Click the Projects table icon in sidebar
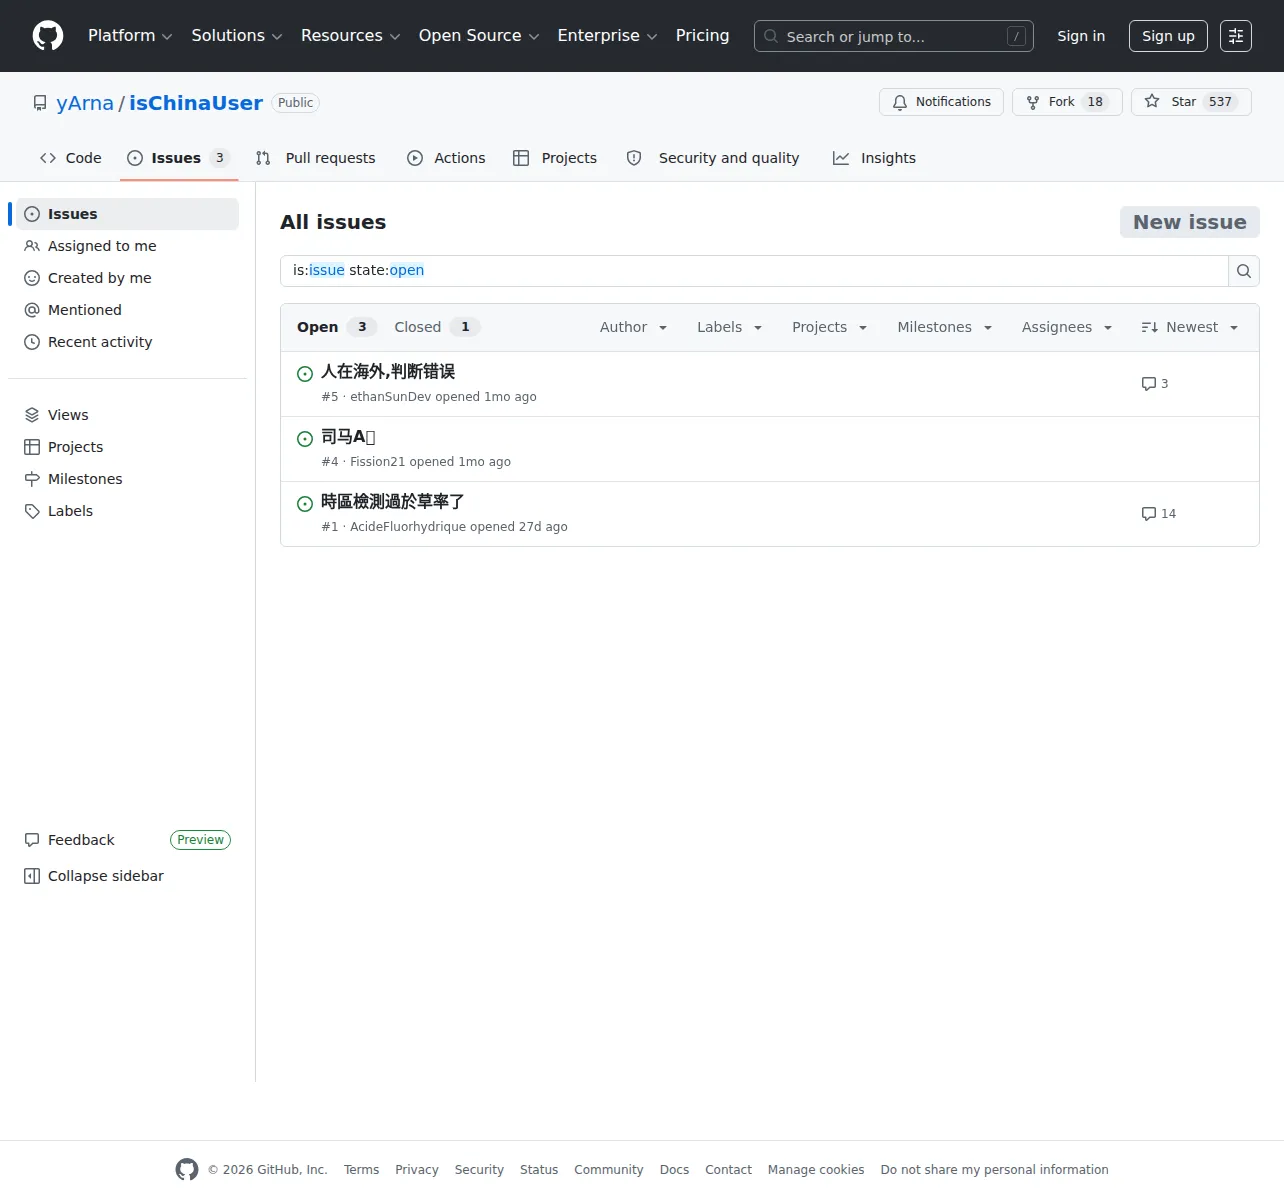This screenshot has width=1284, height=1199. [32, 447]
